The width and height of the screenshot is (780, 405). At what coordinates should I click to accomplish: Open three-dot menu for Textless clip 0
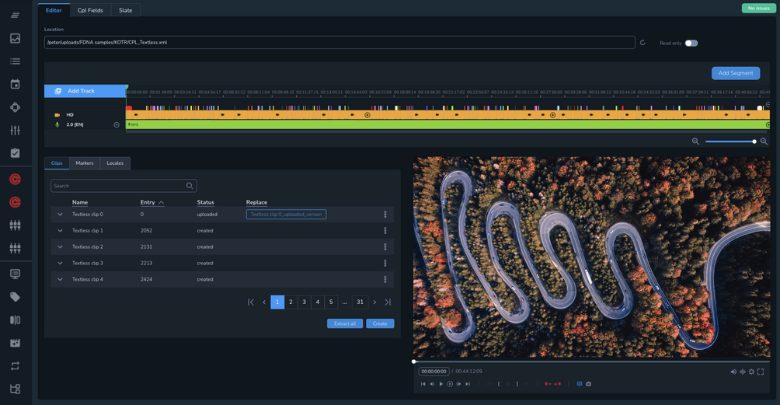(385, 214)
